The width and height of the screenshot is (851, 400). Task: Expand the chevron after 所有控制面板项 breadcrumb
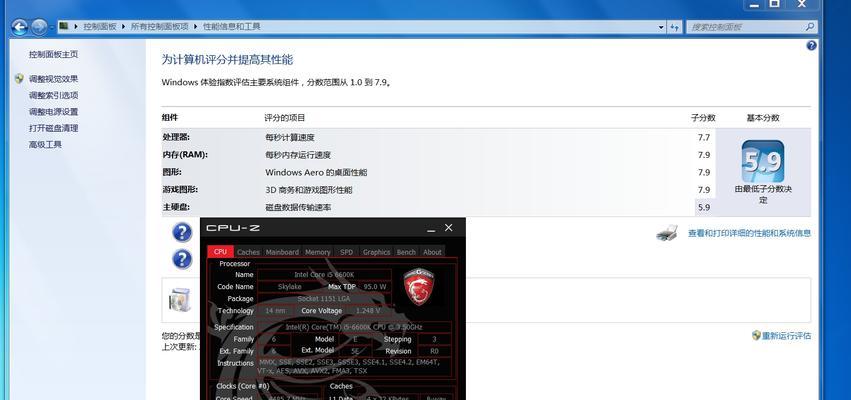coord(196,26)
